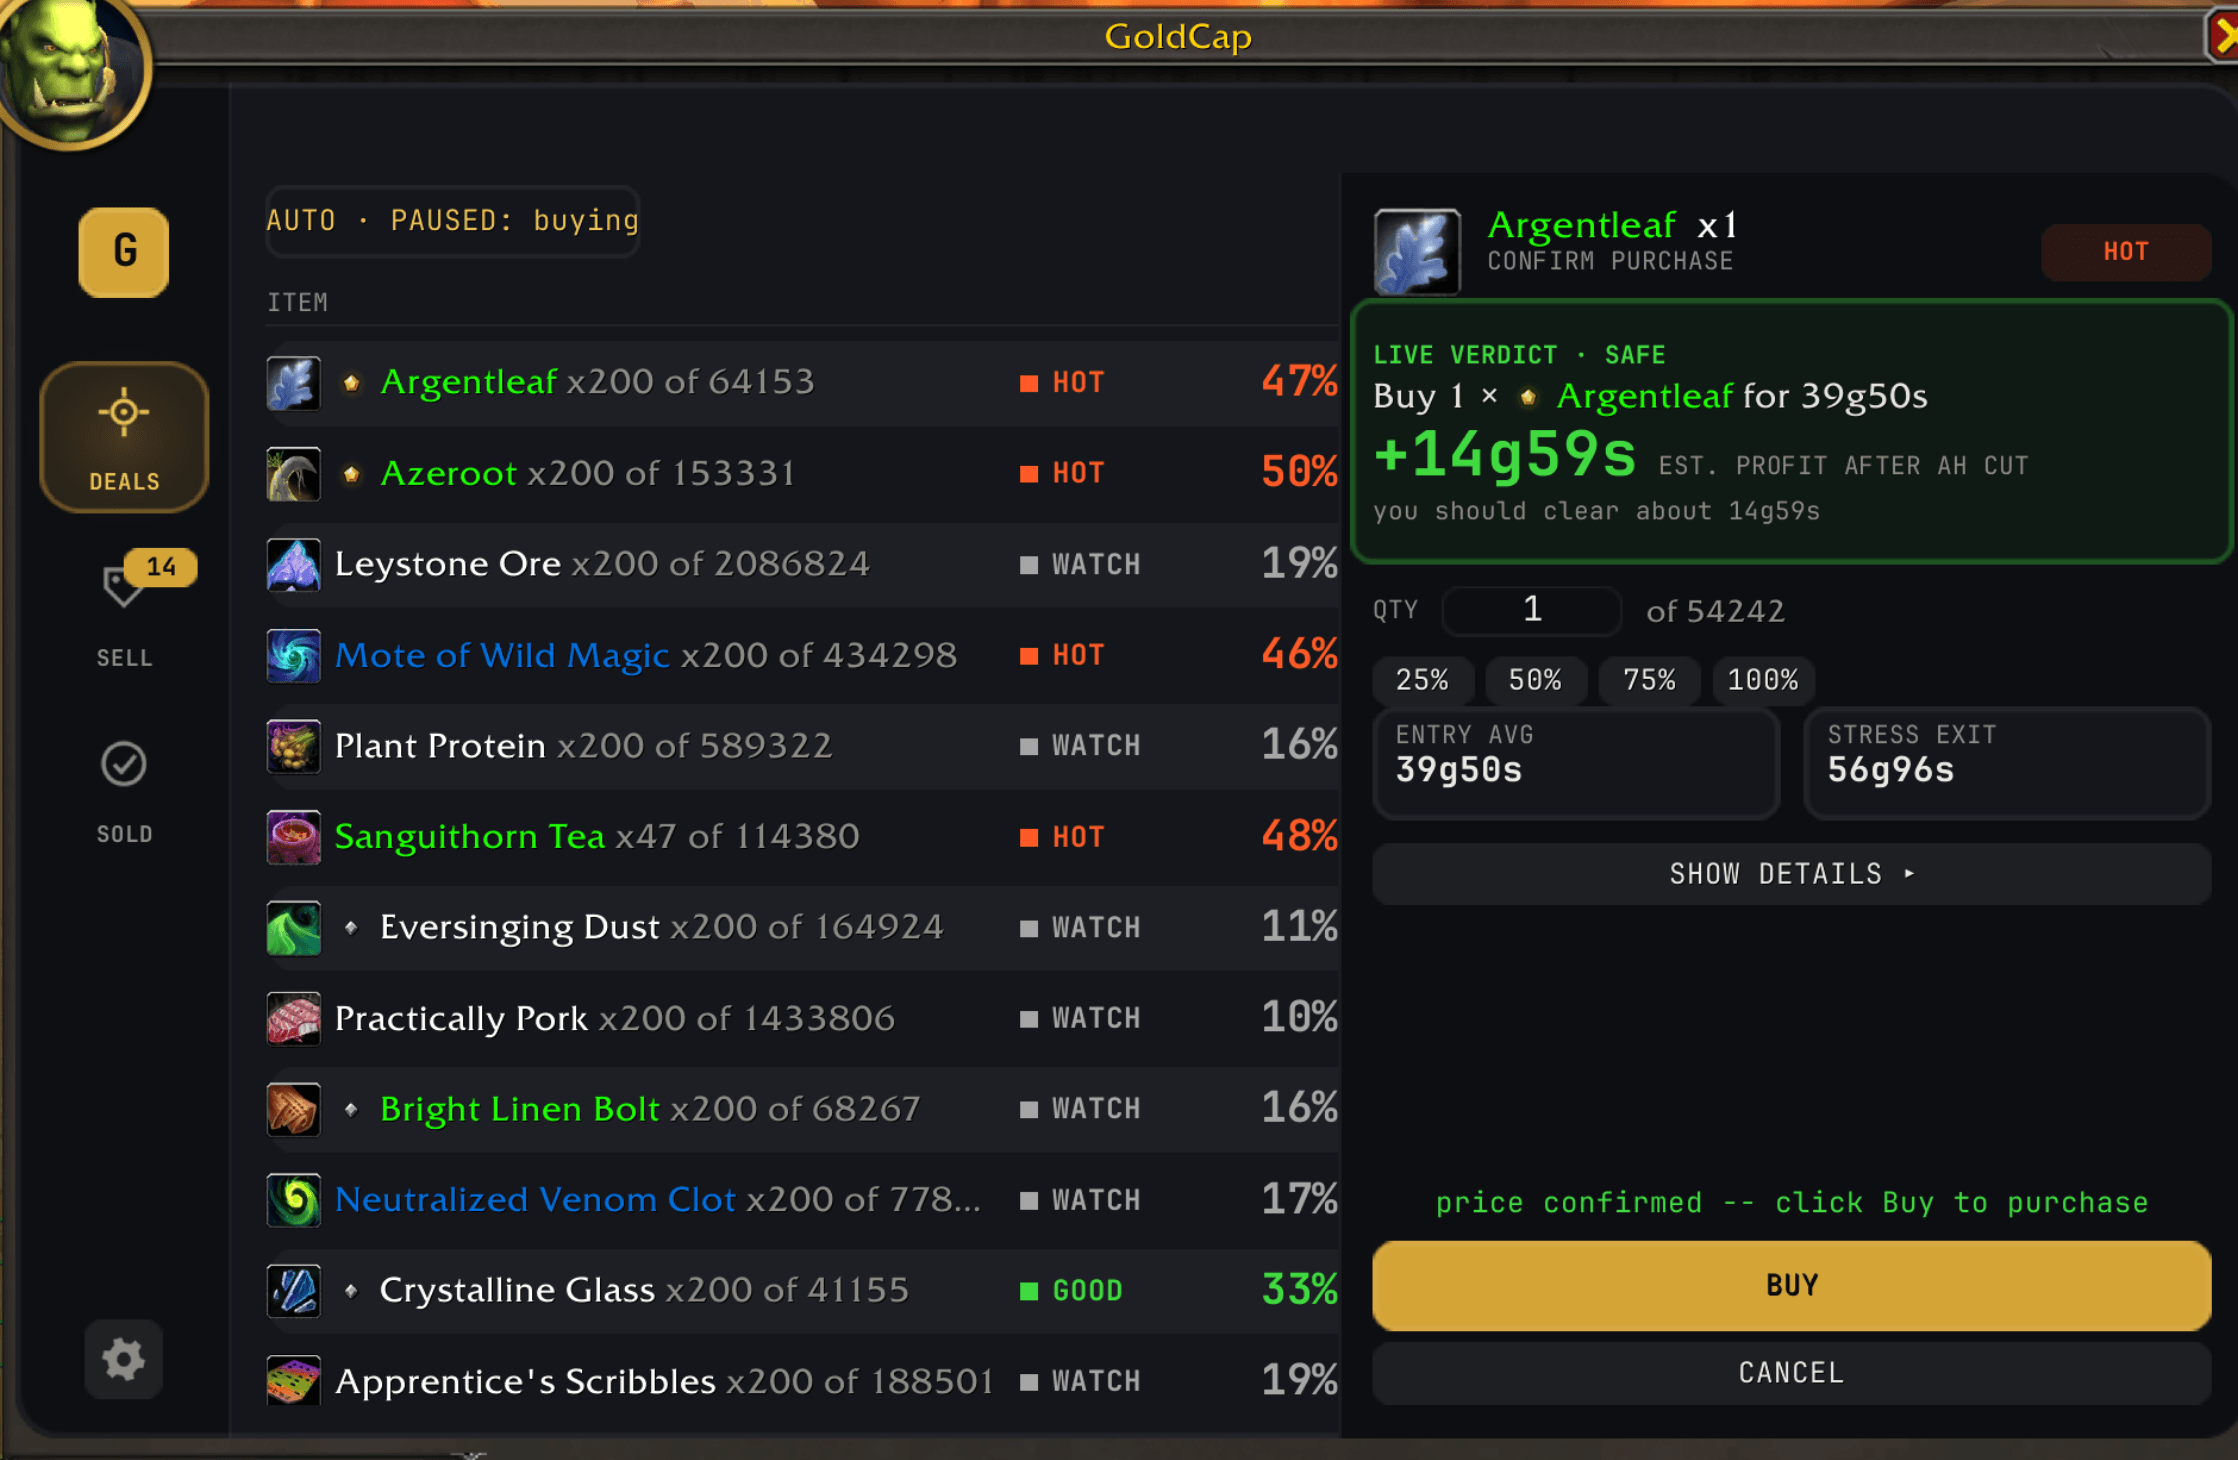Image resolution: width=2238 pixels, height=1460 pixels.
Task: Click the gold G logo button
Action: point(124,252)
